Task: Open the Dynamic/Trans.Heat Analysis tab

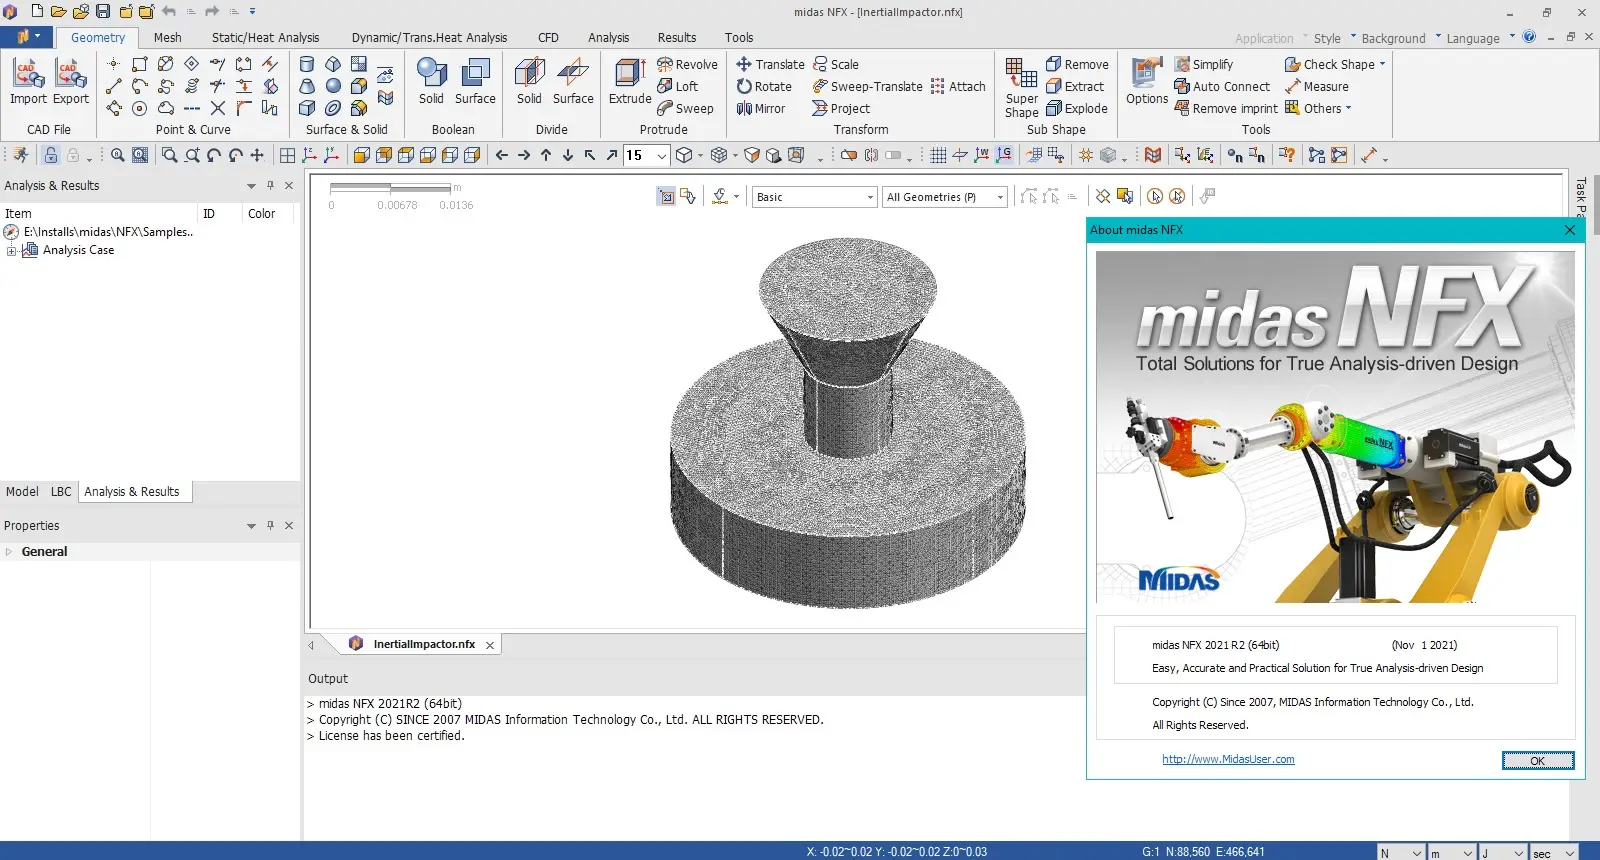Action: [x=429, y=38]
